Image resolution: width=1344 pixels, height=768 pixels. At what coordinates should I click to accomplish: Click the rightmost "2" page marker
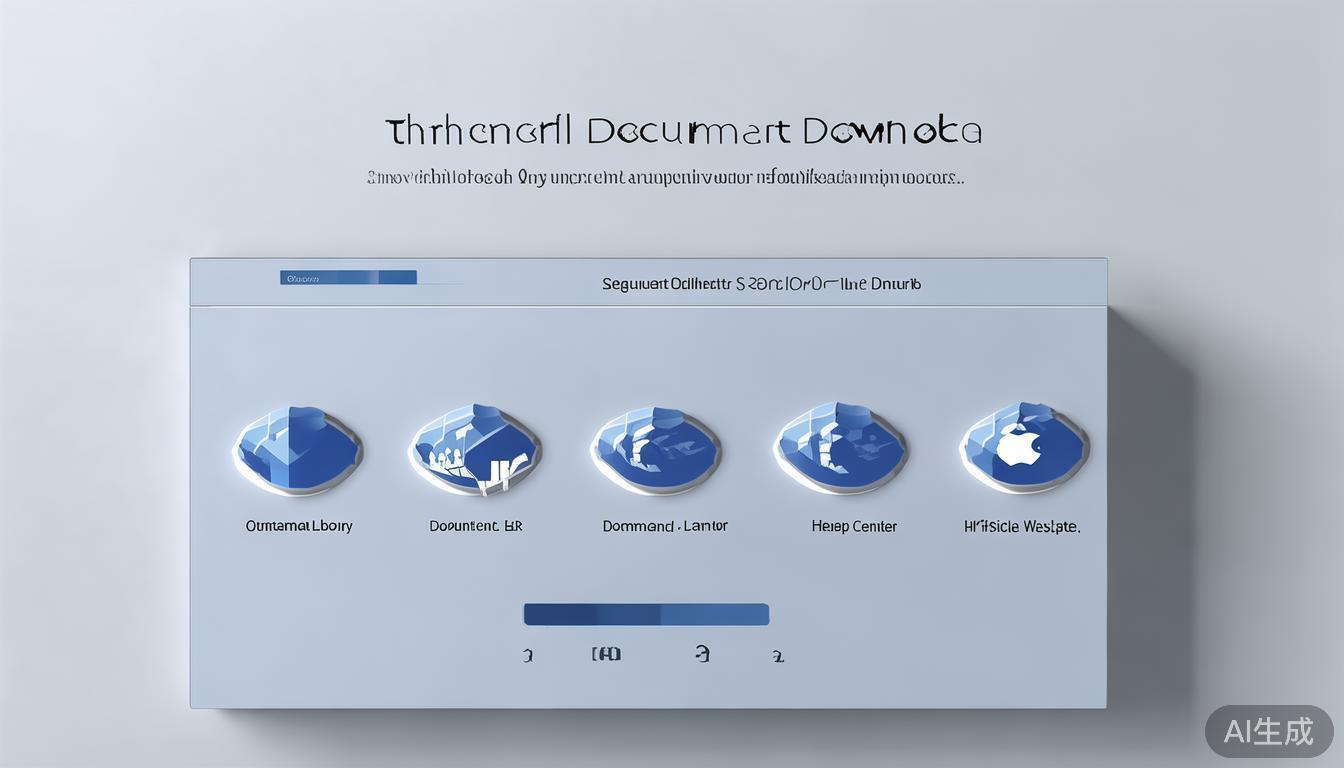(778, 657)
